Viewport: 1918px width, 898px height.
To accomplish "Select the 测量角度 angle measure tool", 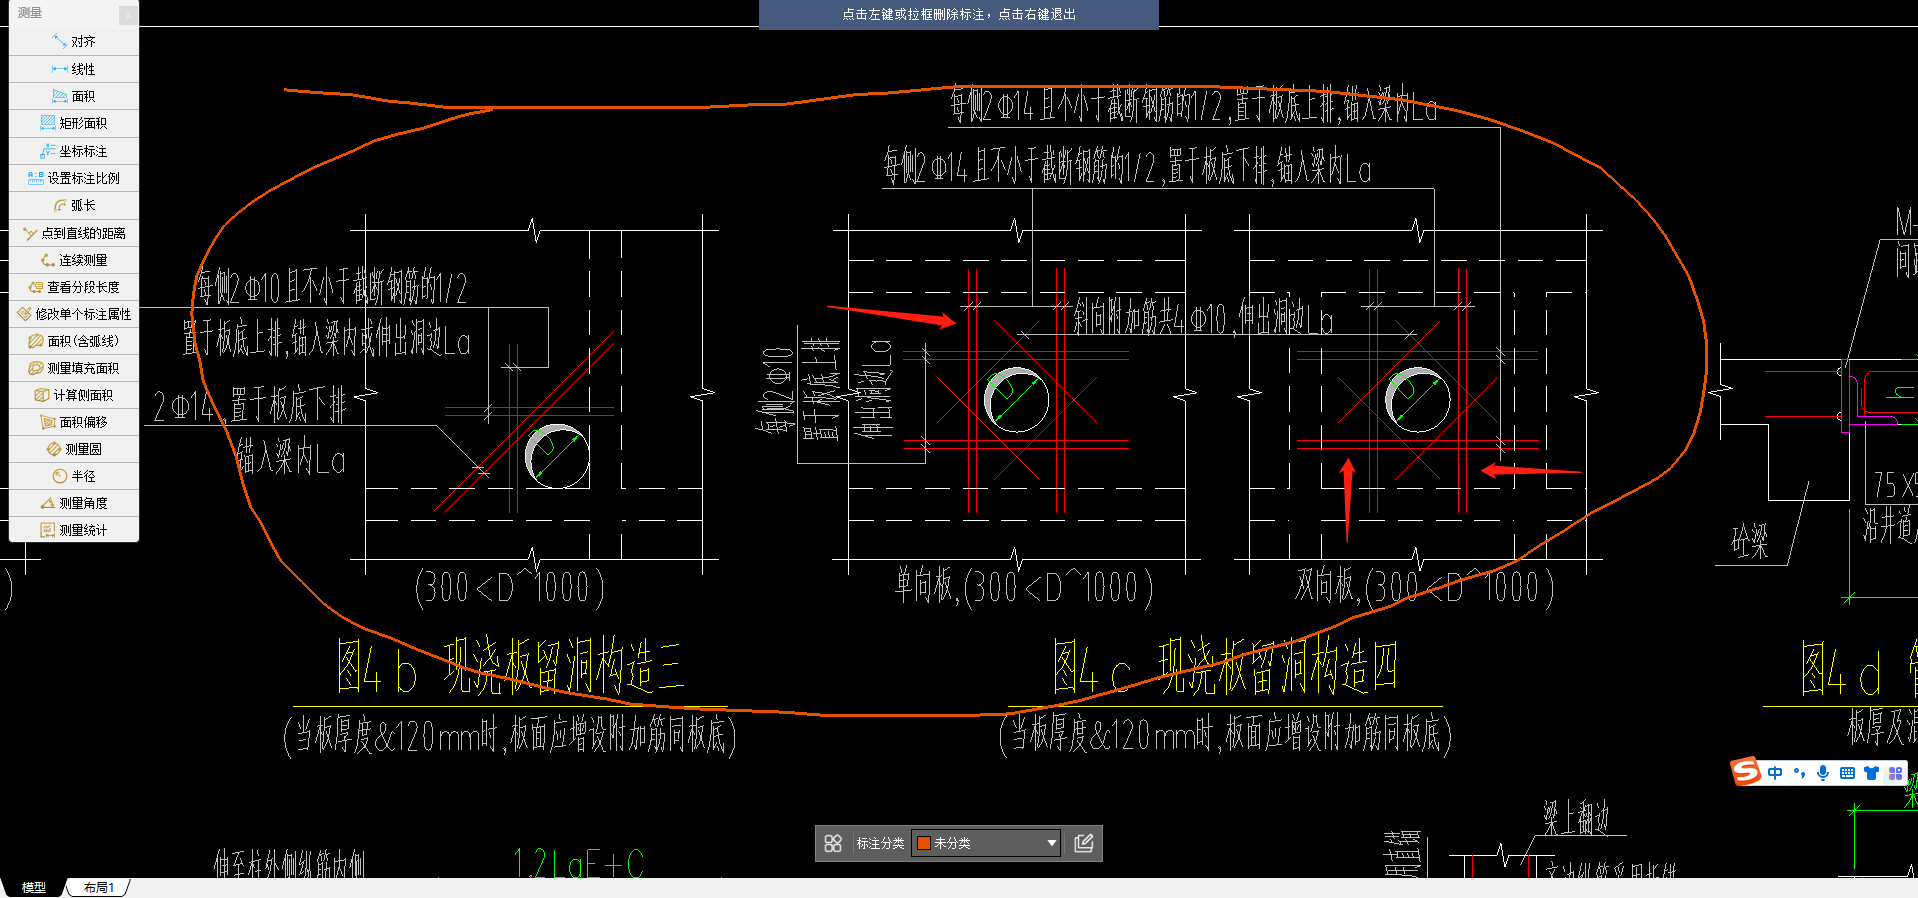I will click(74, 503).
